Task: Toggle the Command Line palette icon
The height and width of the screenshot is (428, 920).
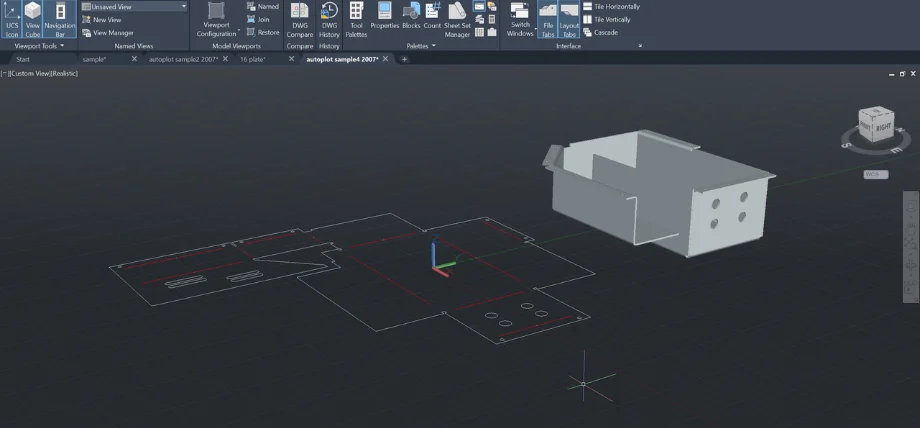Action: tap(479, 6)
